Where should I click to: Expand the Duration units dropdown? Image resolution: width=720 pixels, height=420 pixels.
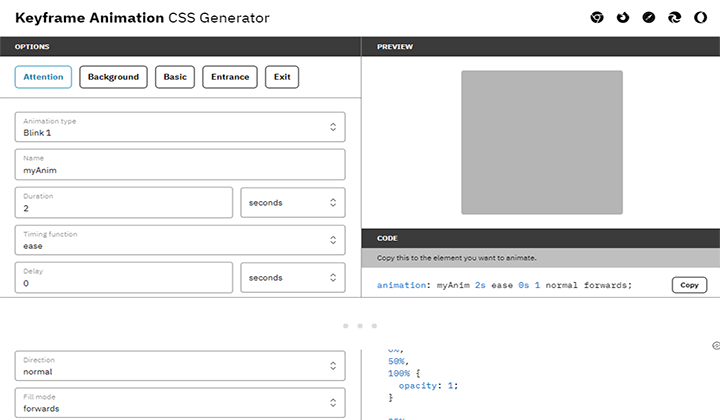coord(293,202)
